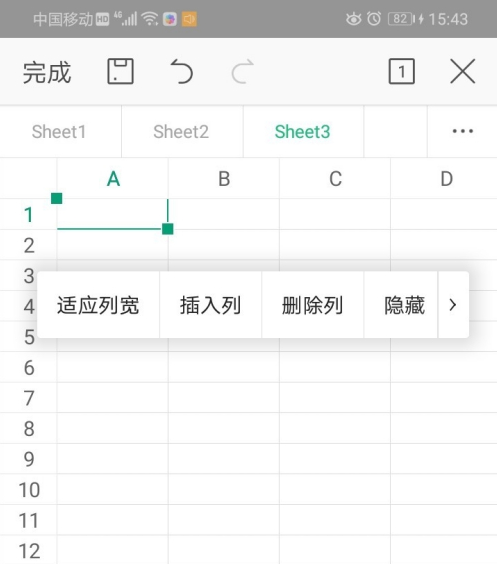Viewport: 497px width, 564px height.
Task: Select column D header
Action: [x=446, y=179]
